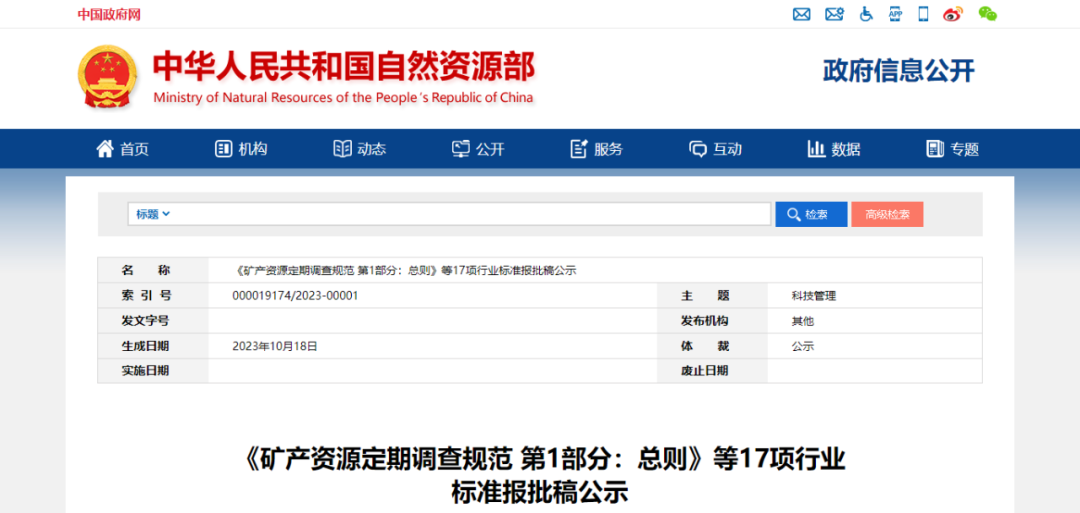Click the 高级检索 advanced search button
Image resolution: width=1080 pixels, height=513 pixels.
887,214
